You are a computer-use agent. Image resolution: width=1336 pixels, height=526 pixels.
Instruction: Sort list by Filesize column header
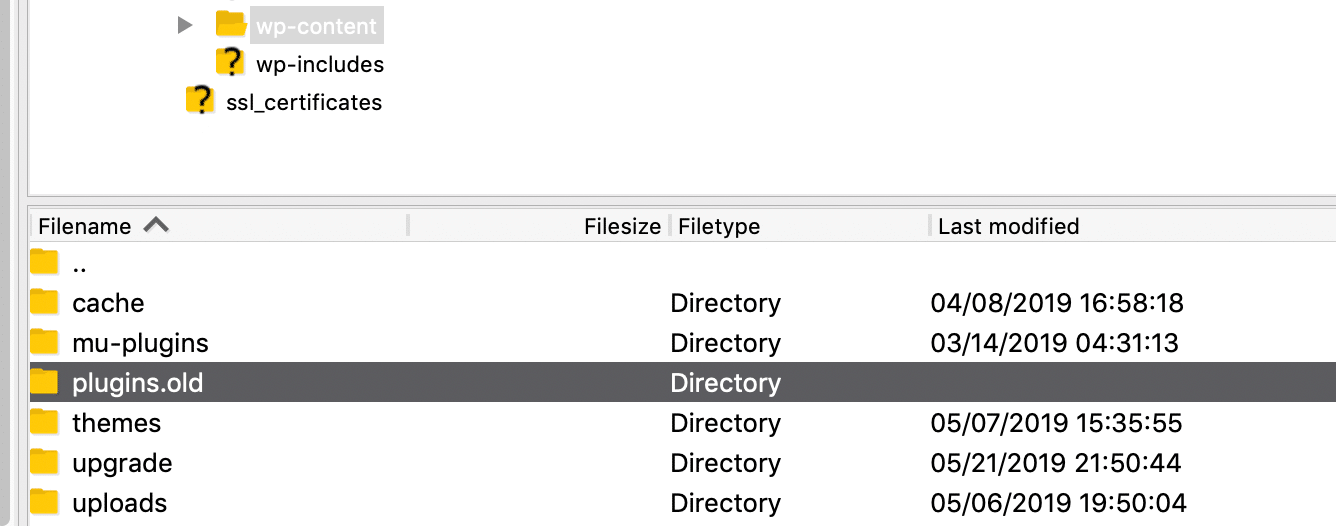pos(622,226)
